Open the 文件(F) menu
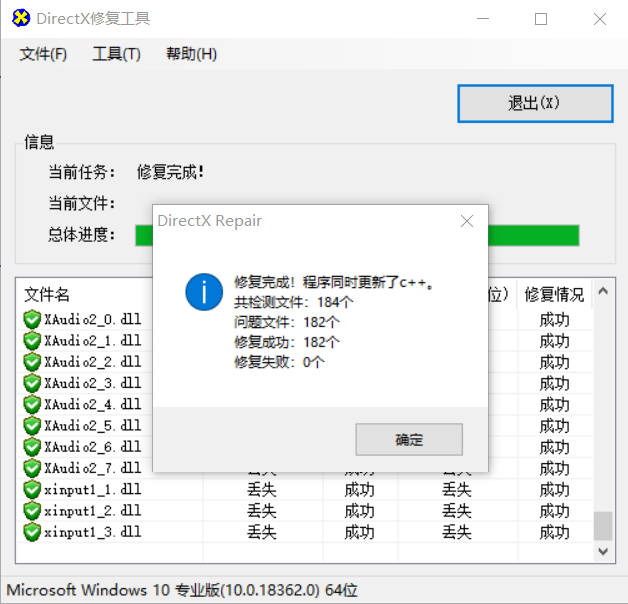This screenshot has height=604, width=628. pyautogui.click(x=43, y=54)
